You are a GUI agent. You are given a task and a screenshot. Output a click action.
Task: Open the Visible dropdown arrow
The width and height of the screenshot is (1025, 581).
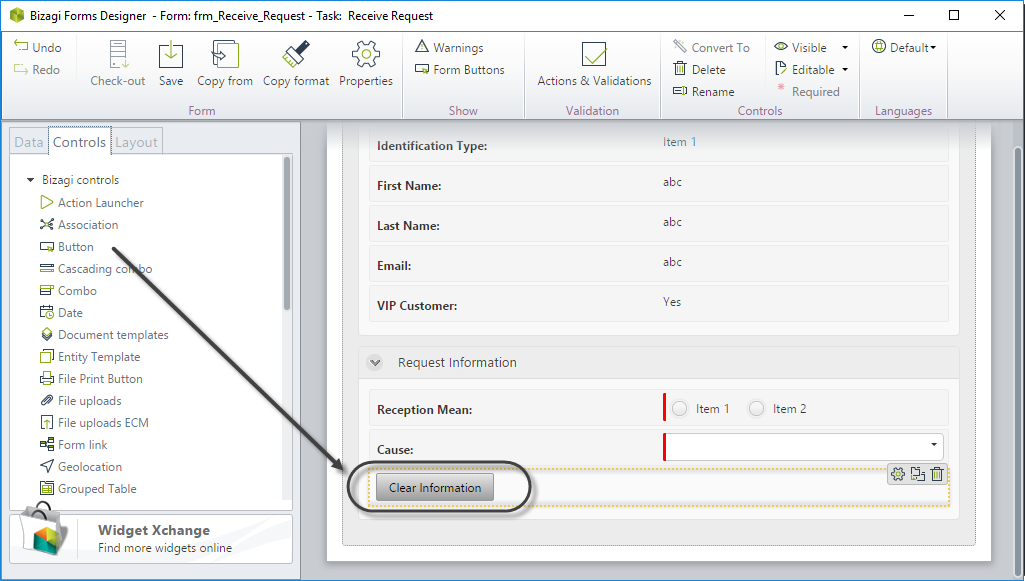(x=845, y=48)
